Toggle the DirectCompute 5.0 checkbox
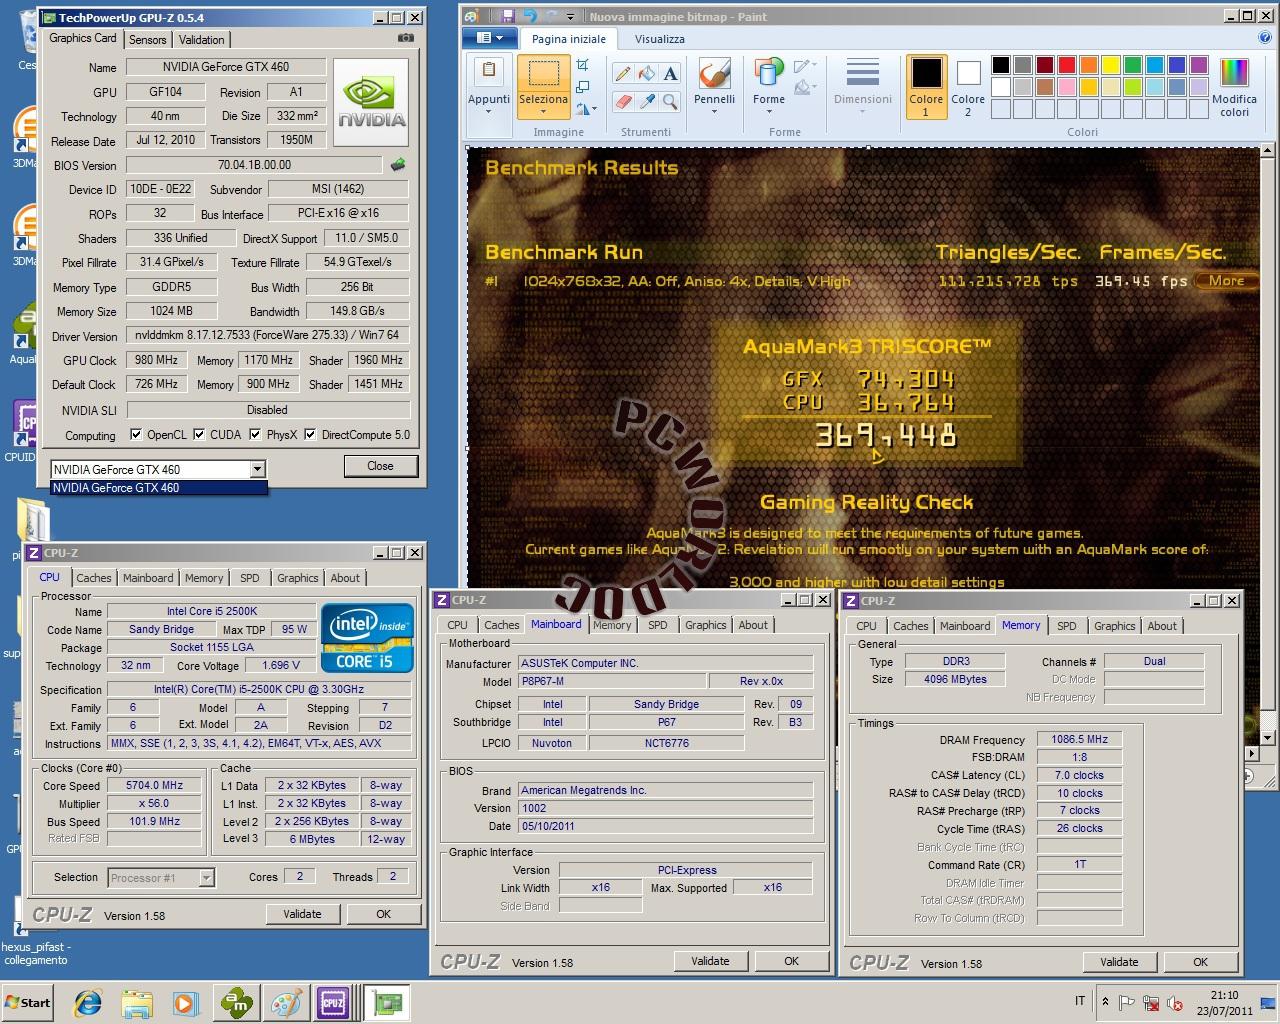This screenshot has width=1280, height=1024. click(x=310, y=434)
